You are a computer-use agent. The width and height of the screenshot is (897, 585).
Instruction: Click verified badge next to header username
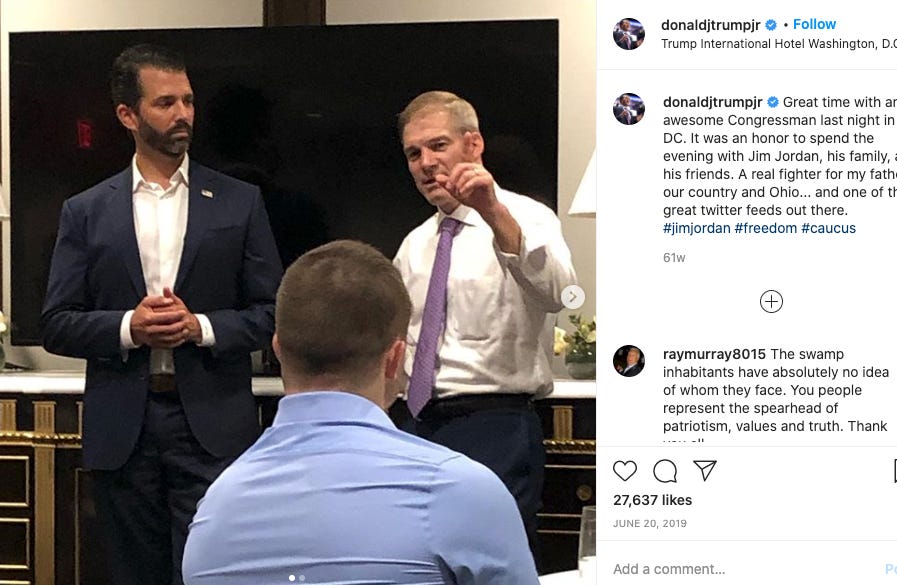pyautogui.click(x=771, y=25)
